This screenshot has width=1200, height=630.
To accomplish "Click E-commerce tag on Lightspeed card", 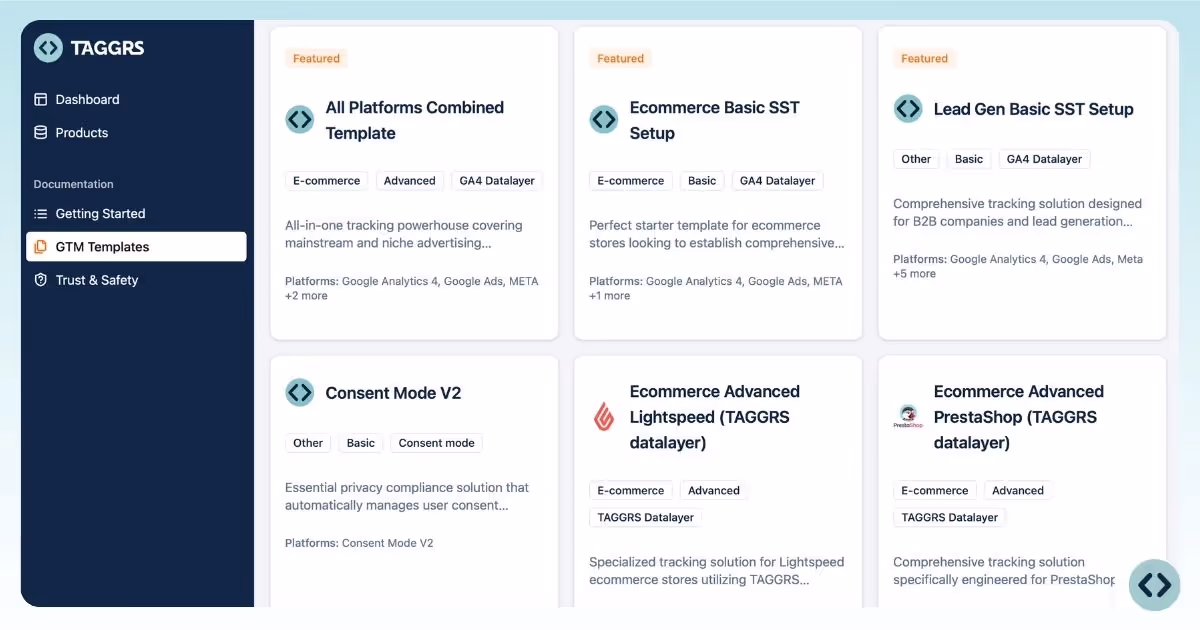I will coord(630,491).
